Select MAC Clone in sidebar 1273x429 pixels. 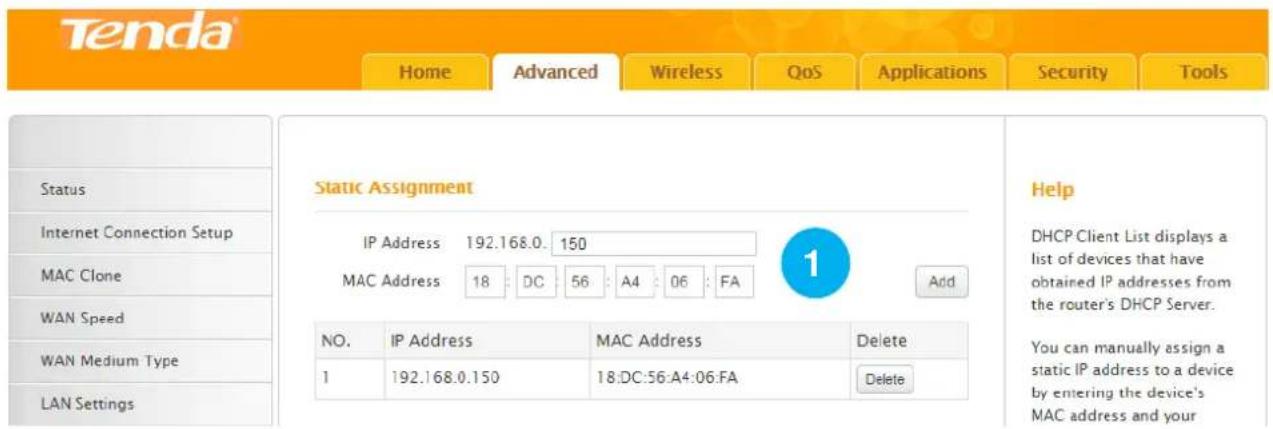[139, 275]
